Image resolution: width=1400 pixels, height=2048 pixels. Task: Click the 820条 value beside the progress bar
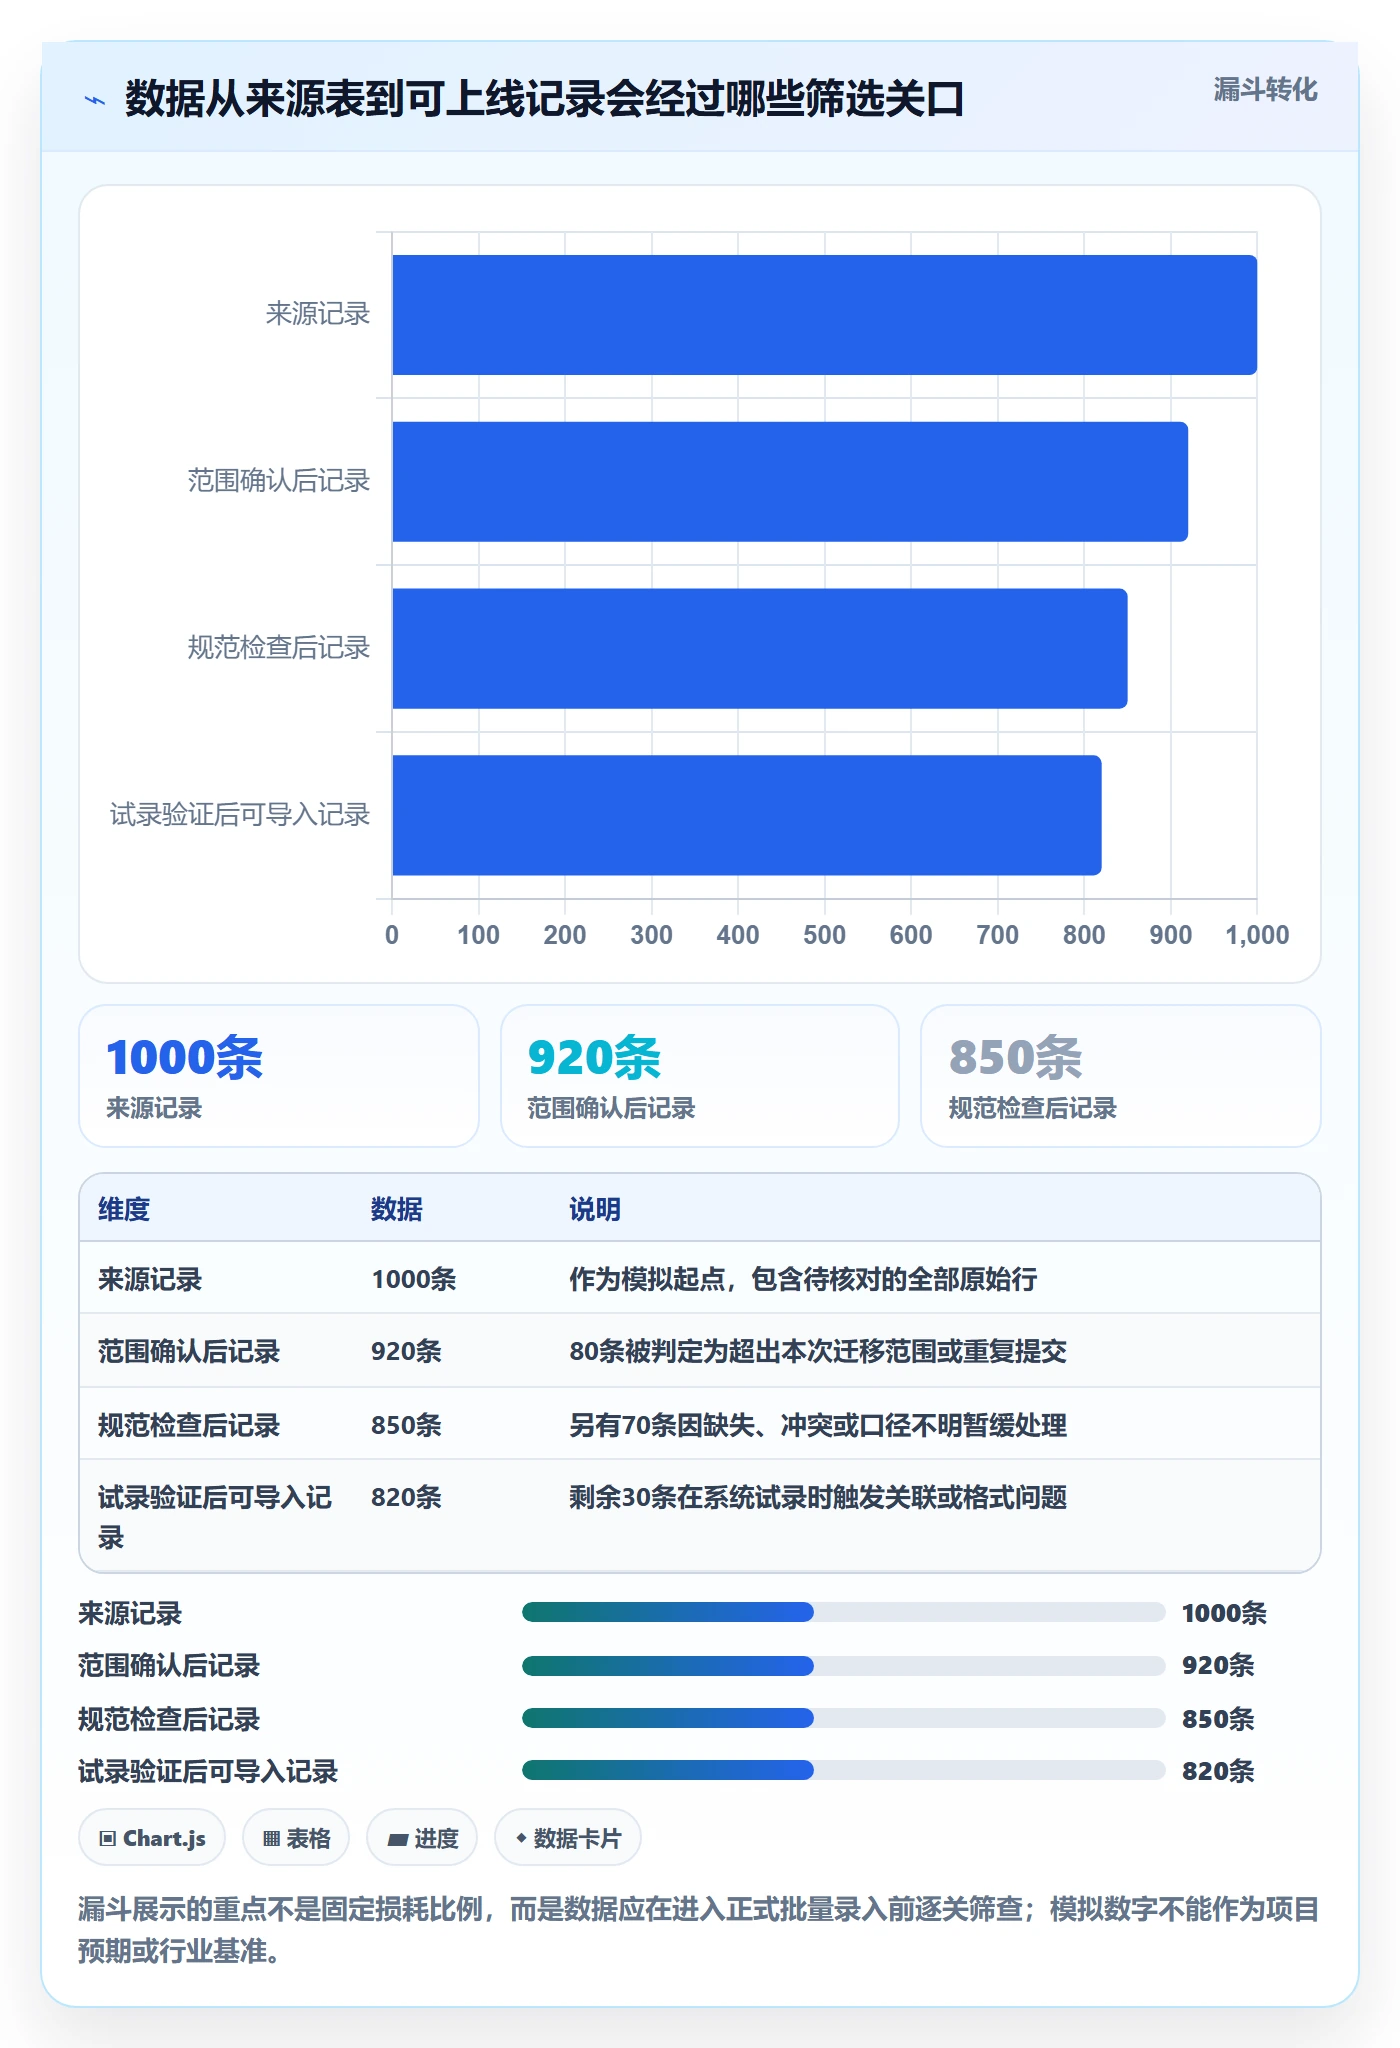click(1218, 1771)
